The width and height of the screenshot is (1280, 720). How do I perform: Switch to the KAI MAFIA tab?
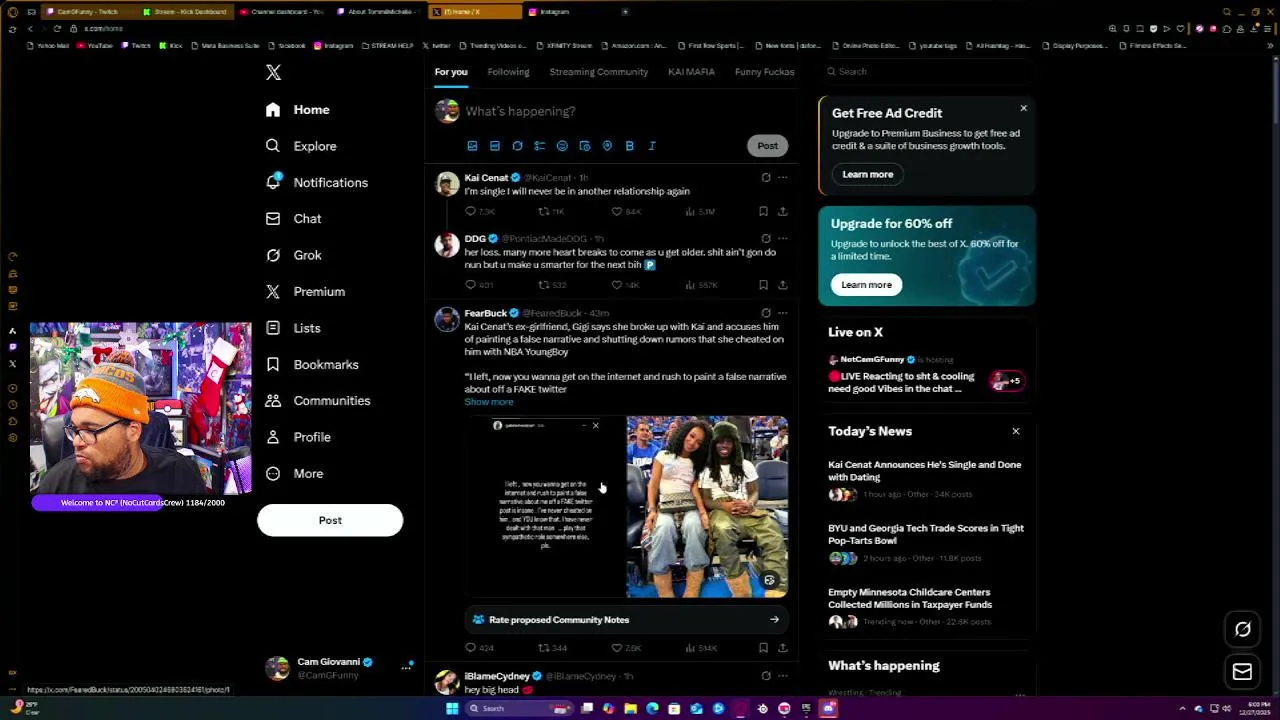[x=691, y=72]
